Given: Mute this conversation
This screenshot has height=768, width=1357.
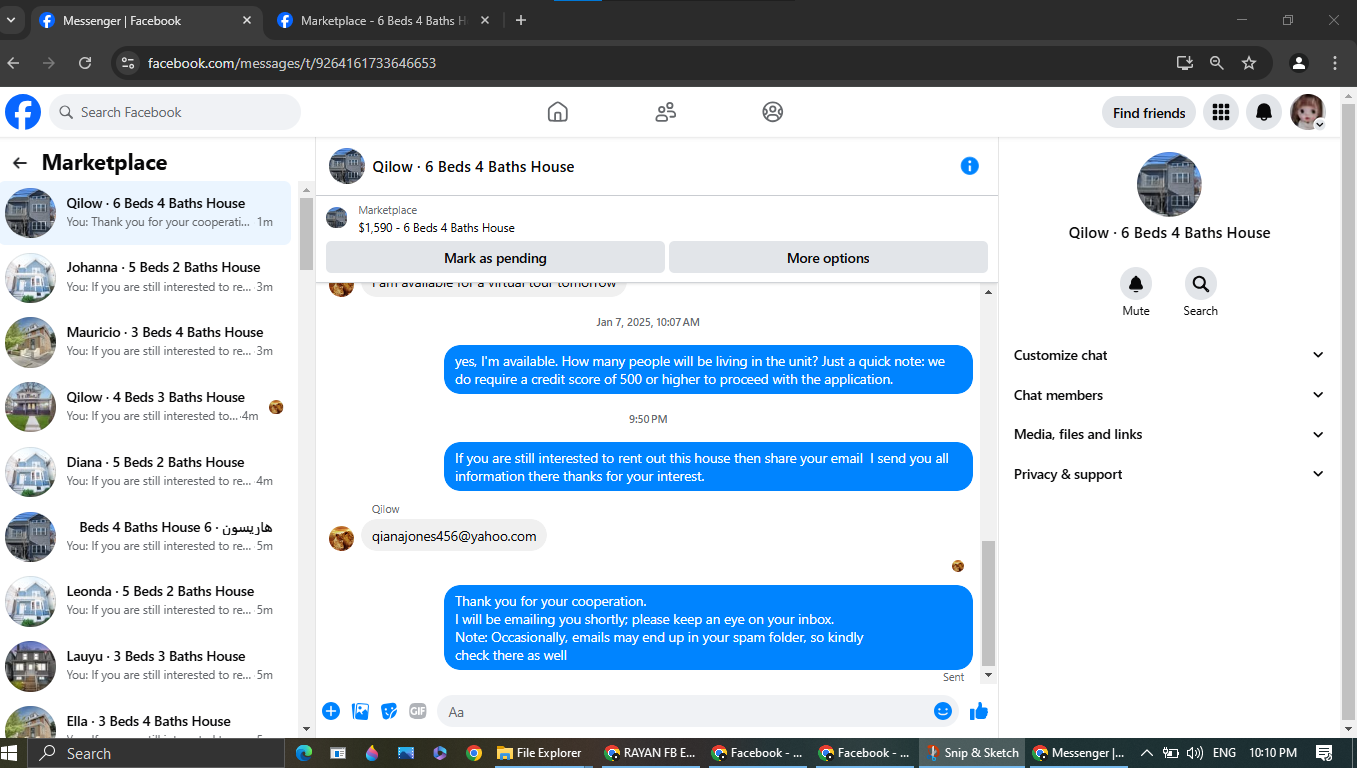Looking at the screenshot, I should coord(1136,284).
